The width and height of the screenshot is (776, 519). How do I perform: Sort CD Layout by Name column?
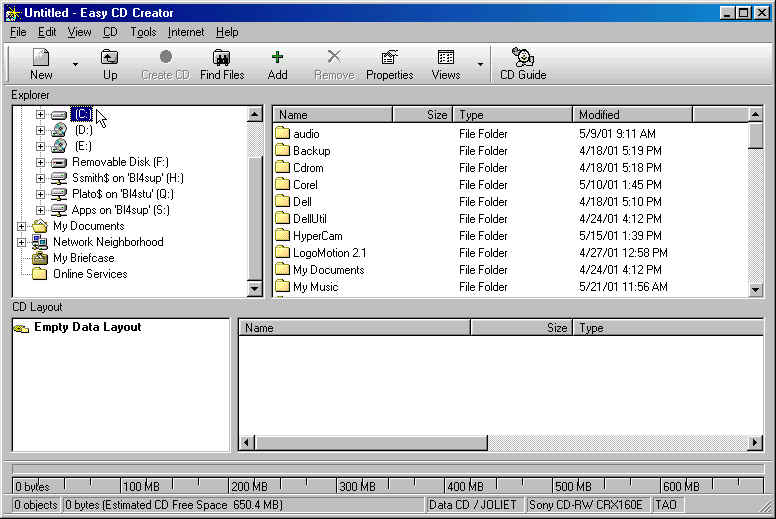(x=354, y=328)
